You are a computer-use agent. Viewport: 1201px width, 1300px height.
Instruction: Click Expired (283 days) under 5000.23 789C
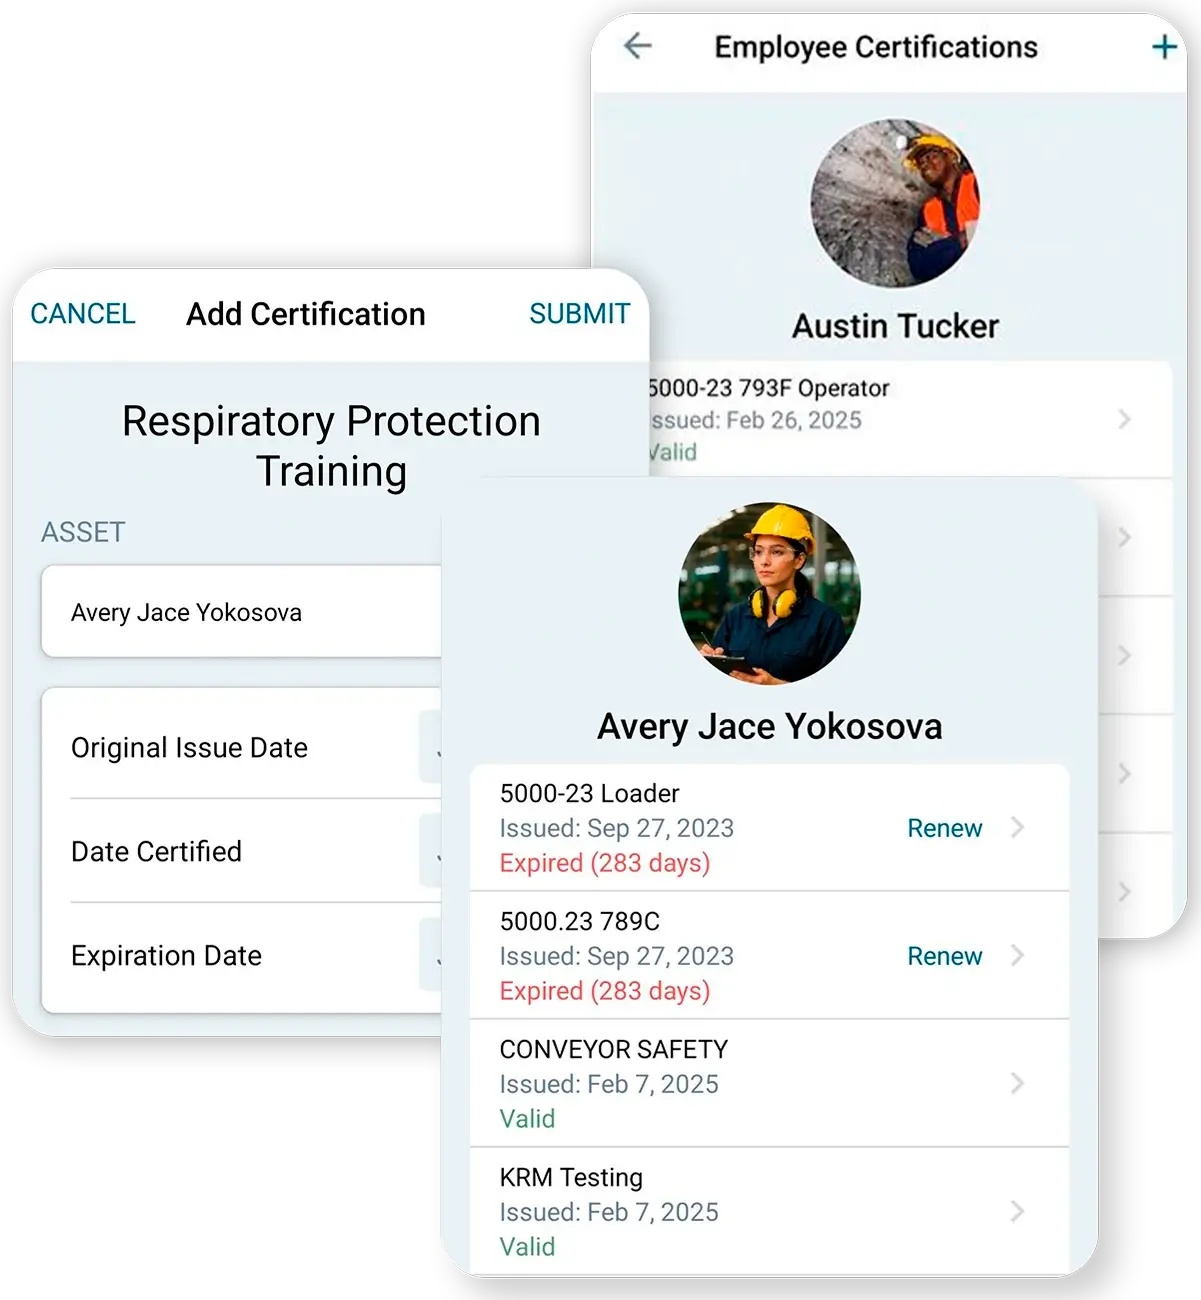tap(605, 991)
